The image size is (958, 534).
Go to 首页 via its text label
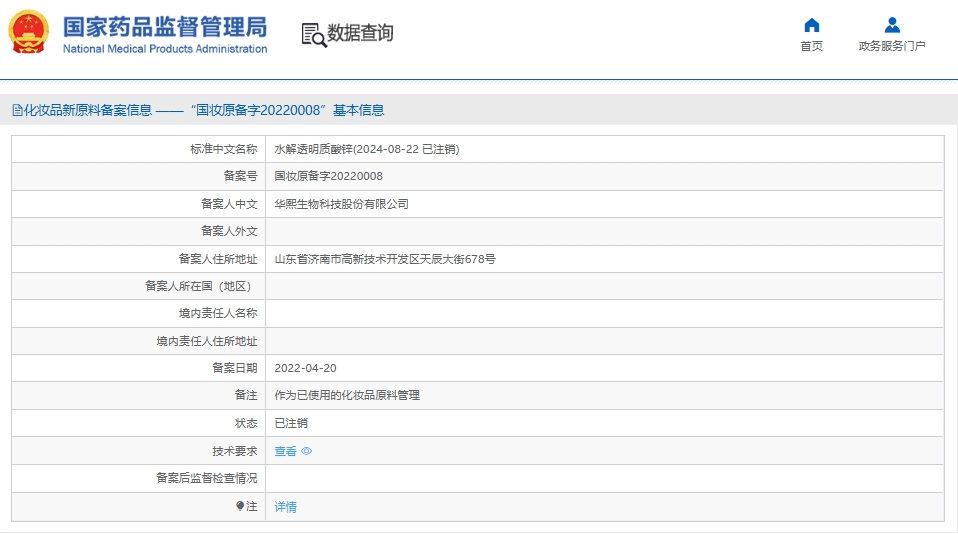811,46
